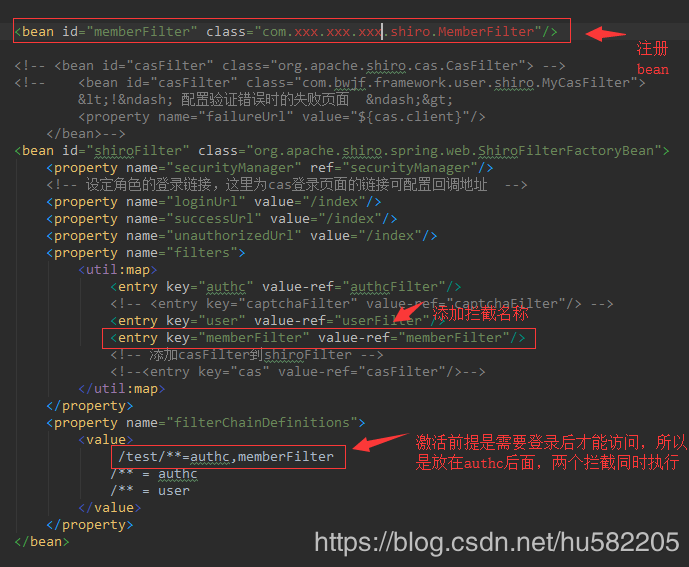Click ShiroFilterFactoryBean class name
Image resolution: width=689 pixels, height=567 pixels.
point(566,151)
